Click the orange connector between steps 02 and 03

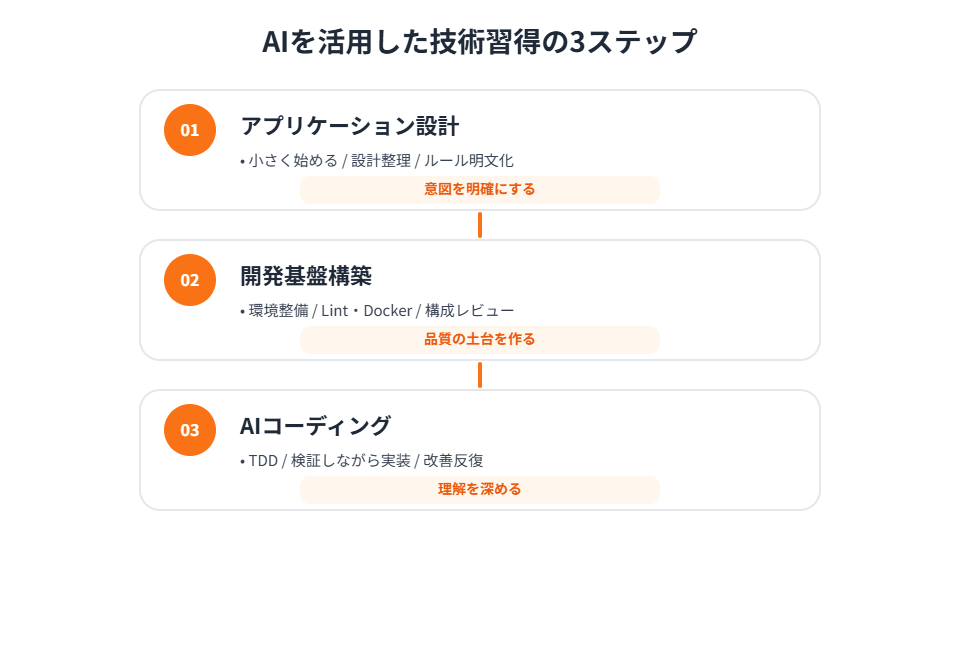coord(480,375)
